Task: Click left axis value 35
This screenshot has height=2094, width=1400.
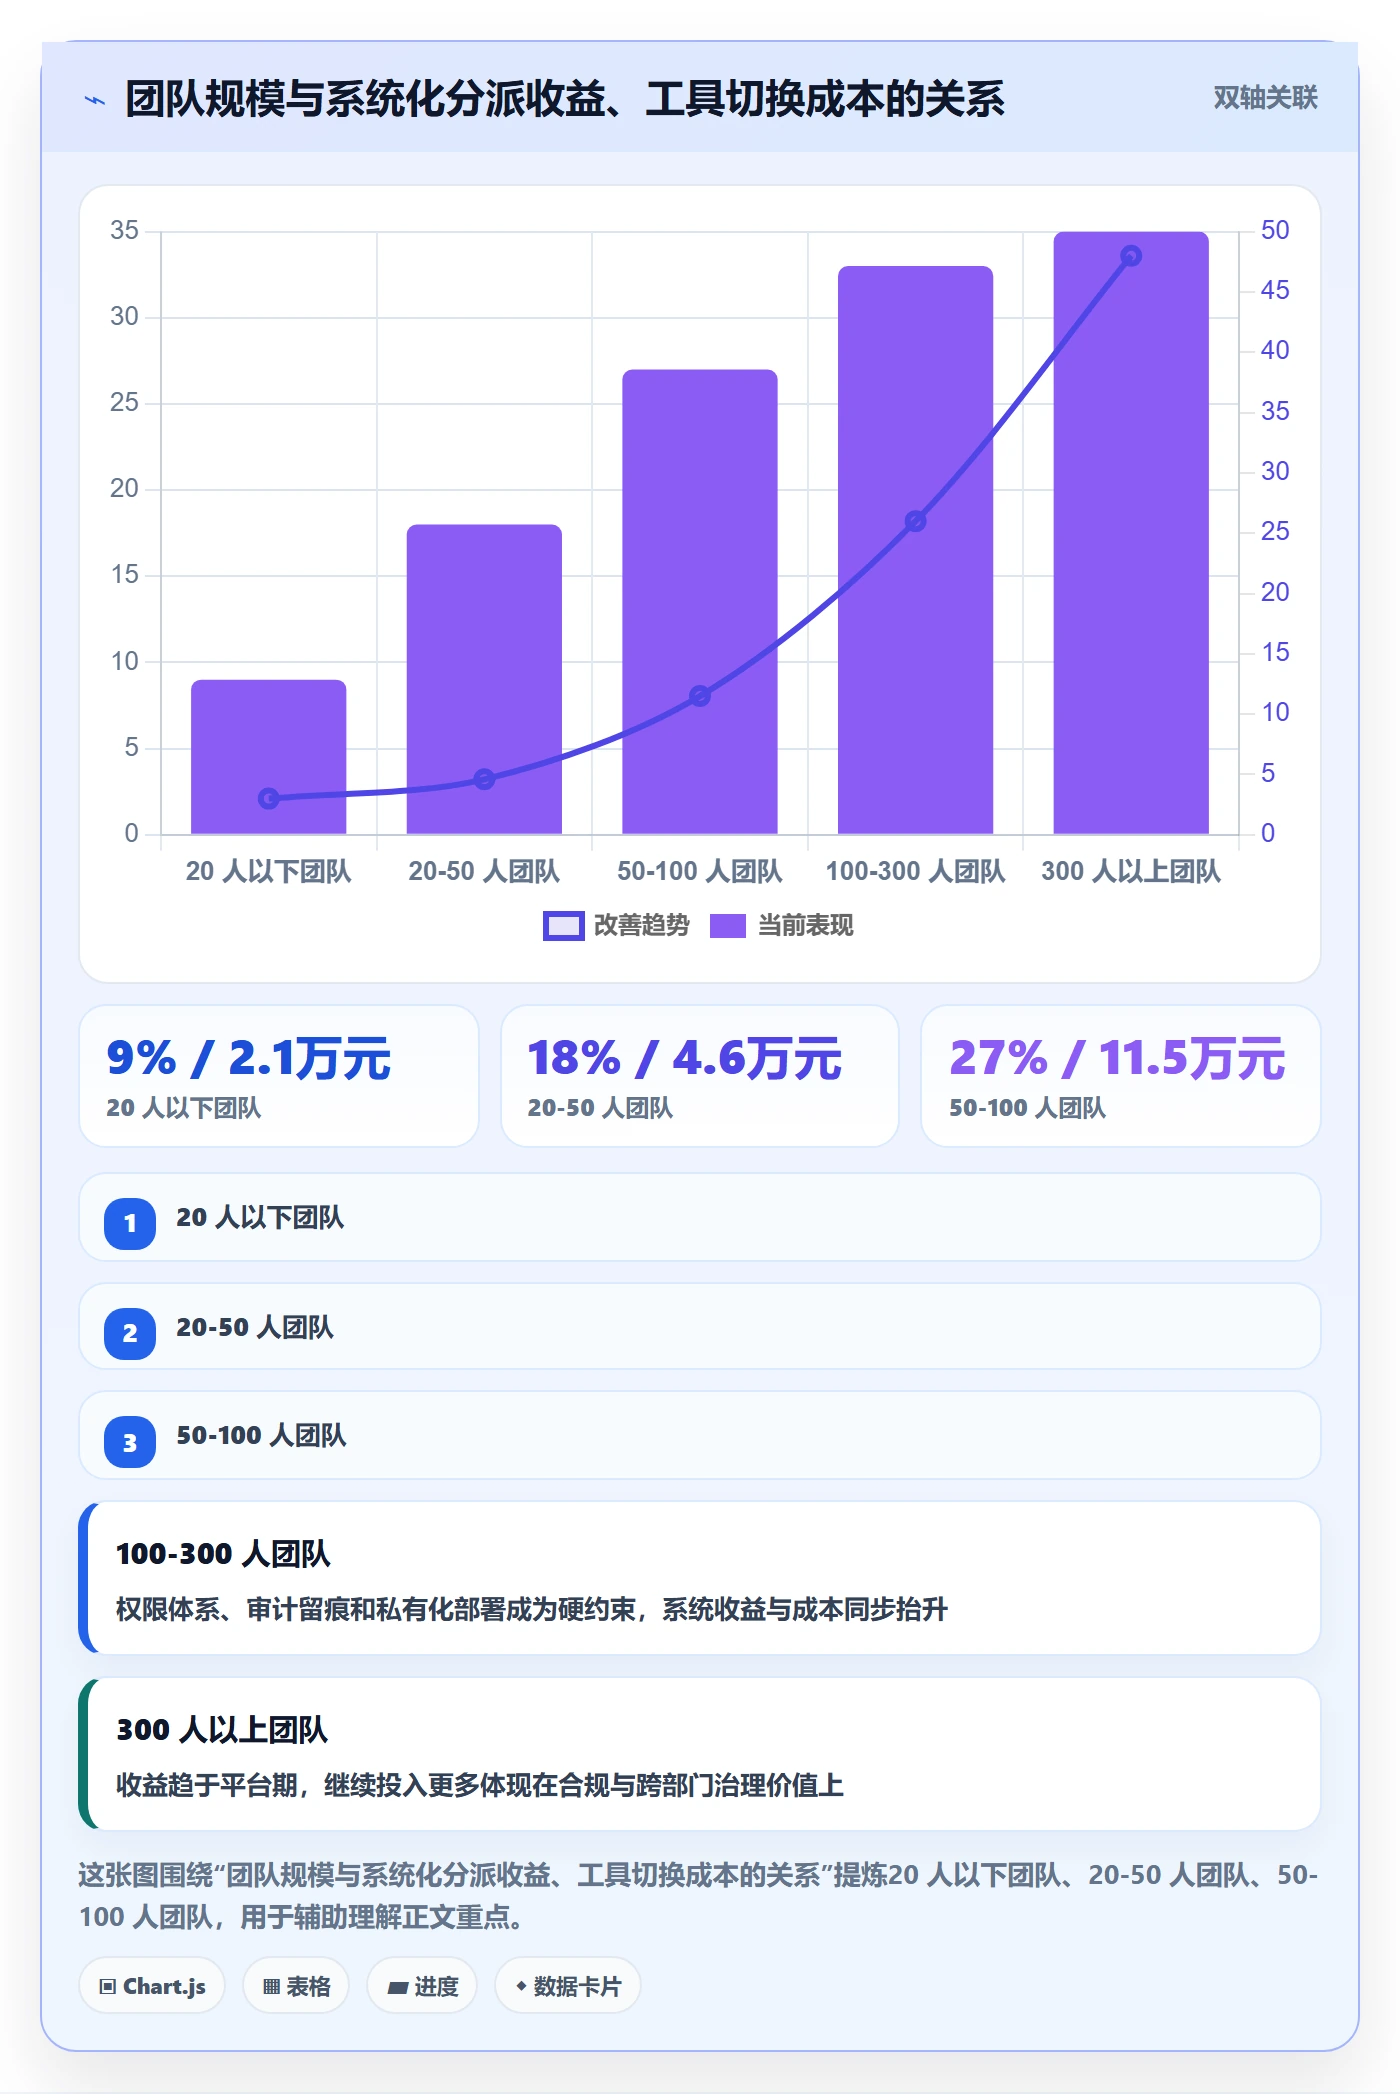Action: [x=125, y=230]
